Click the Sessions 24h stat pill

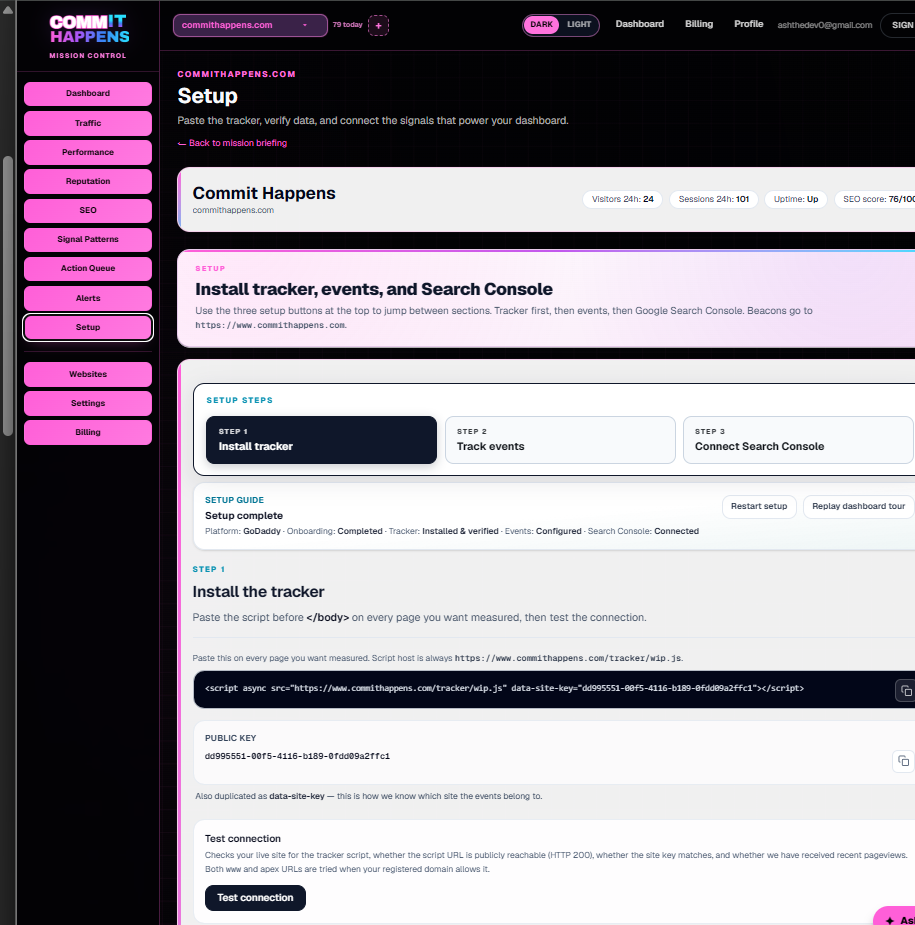click(x=713, y=199)
